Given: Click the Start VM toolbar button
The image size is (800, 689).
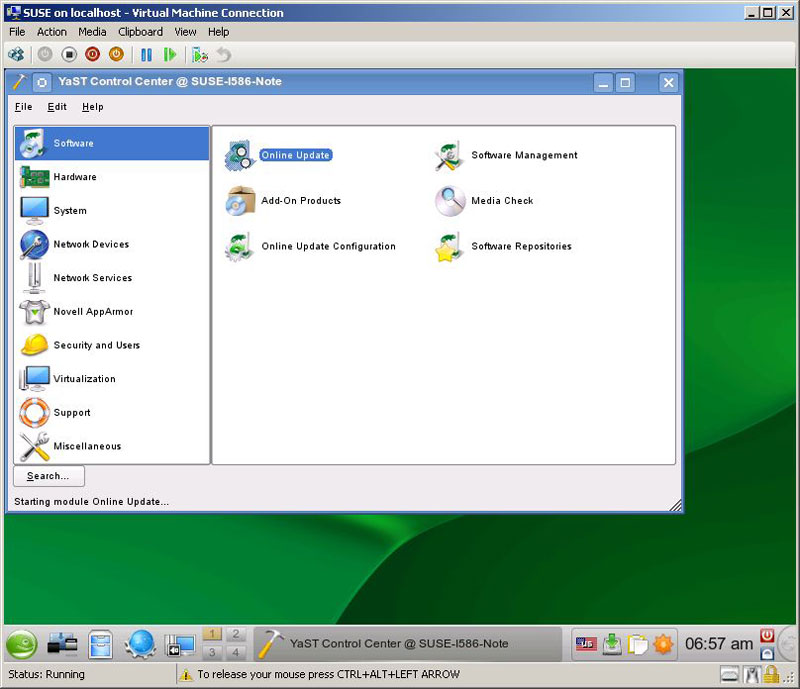Looking at the screenshot, I should pyautogui.click(x=45, y=54).
